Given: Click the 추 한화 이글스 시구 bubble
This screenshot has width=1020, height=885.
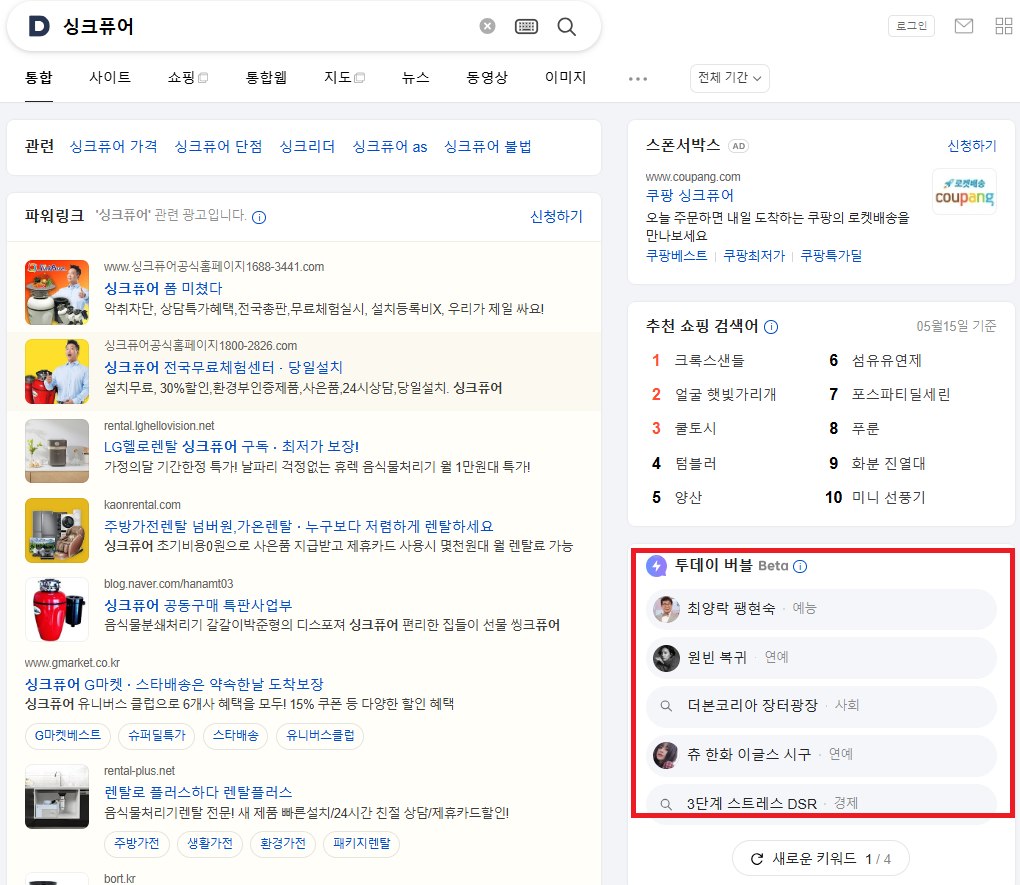Looking at the screenshot, I should click(821, 755).
